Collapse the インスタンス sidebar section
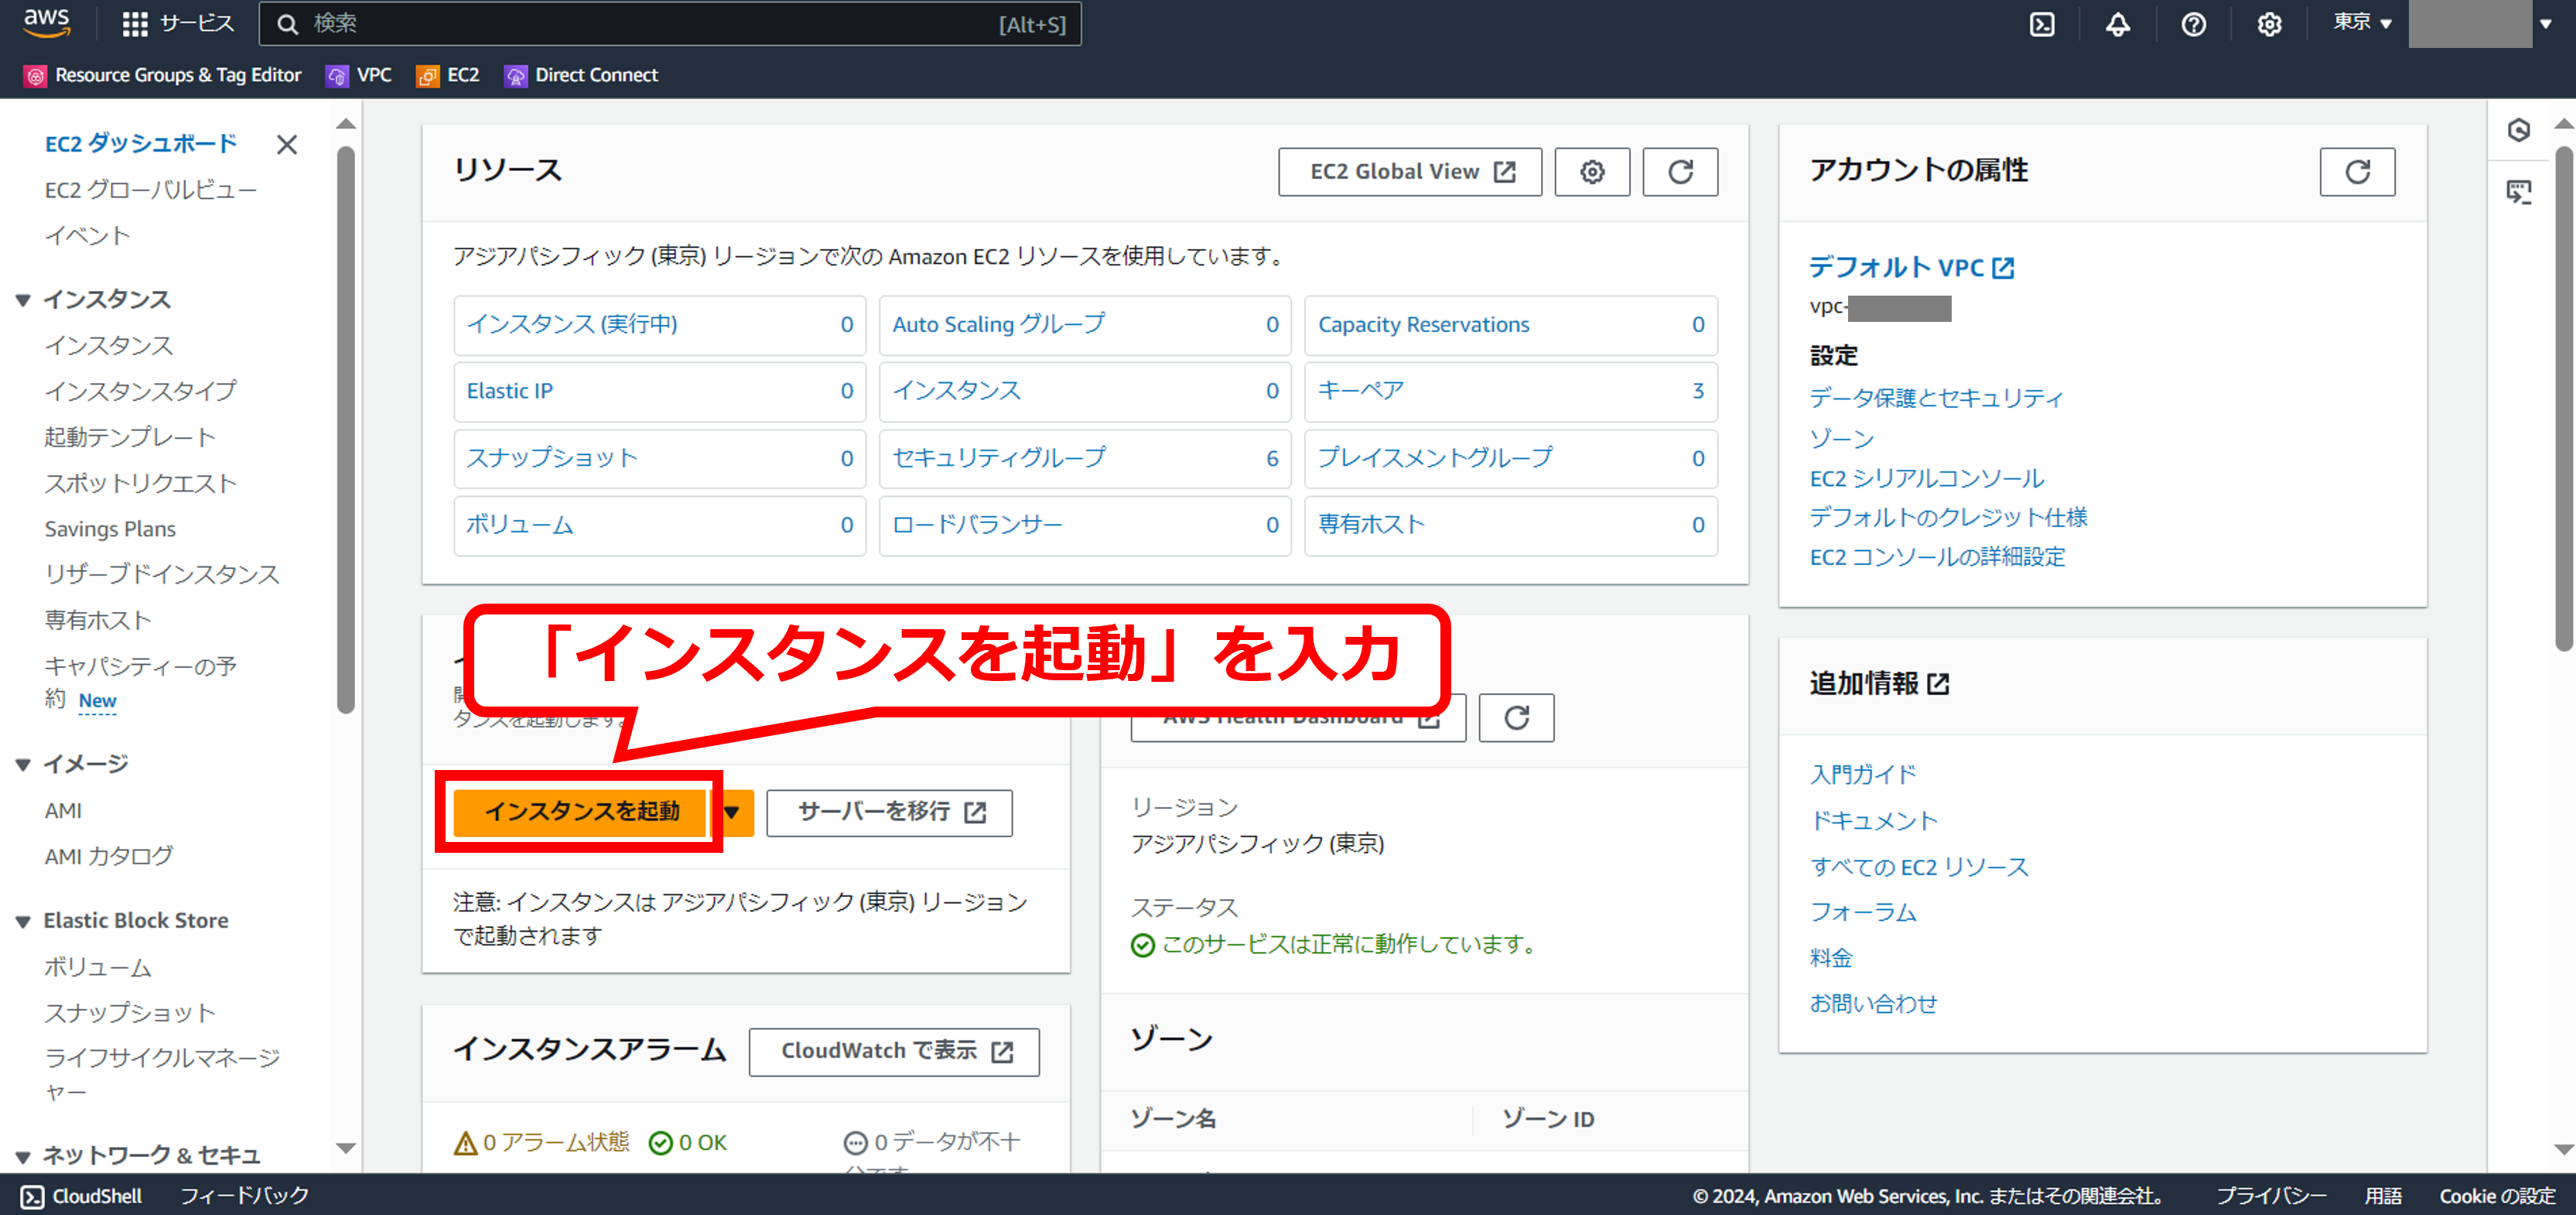Viewport: 2576px width, 1215px height. click(23, 300)
